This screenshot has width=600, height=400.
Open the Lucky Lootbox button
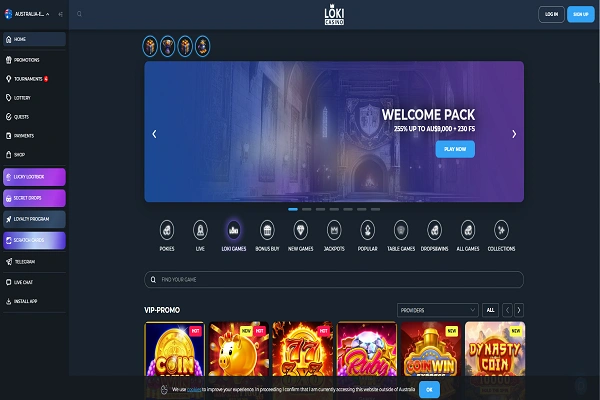click(34, 177)
